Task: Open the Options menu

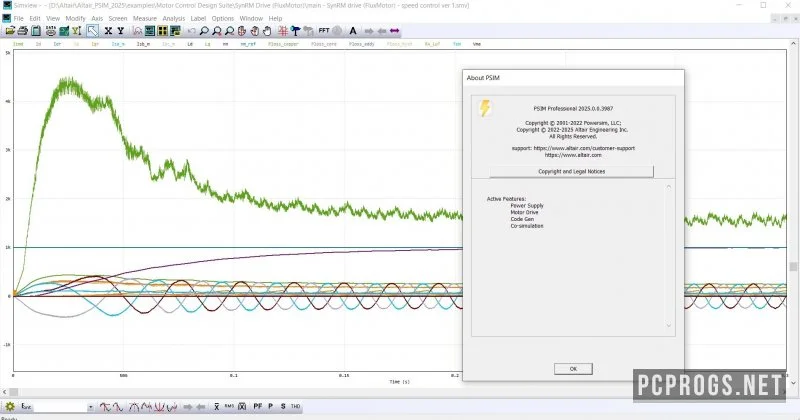Action: tap(223, 18)
